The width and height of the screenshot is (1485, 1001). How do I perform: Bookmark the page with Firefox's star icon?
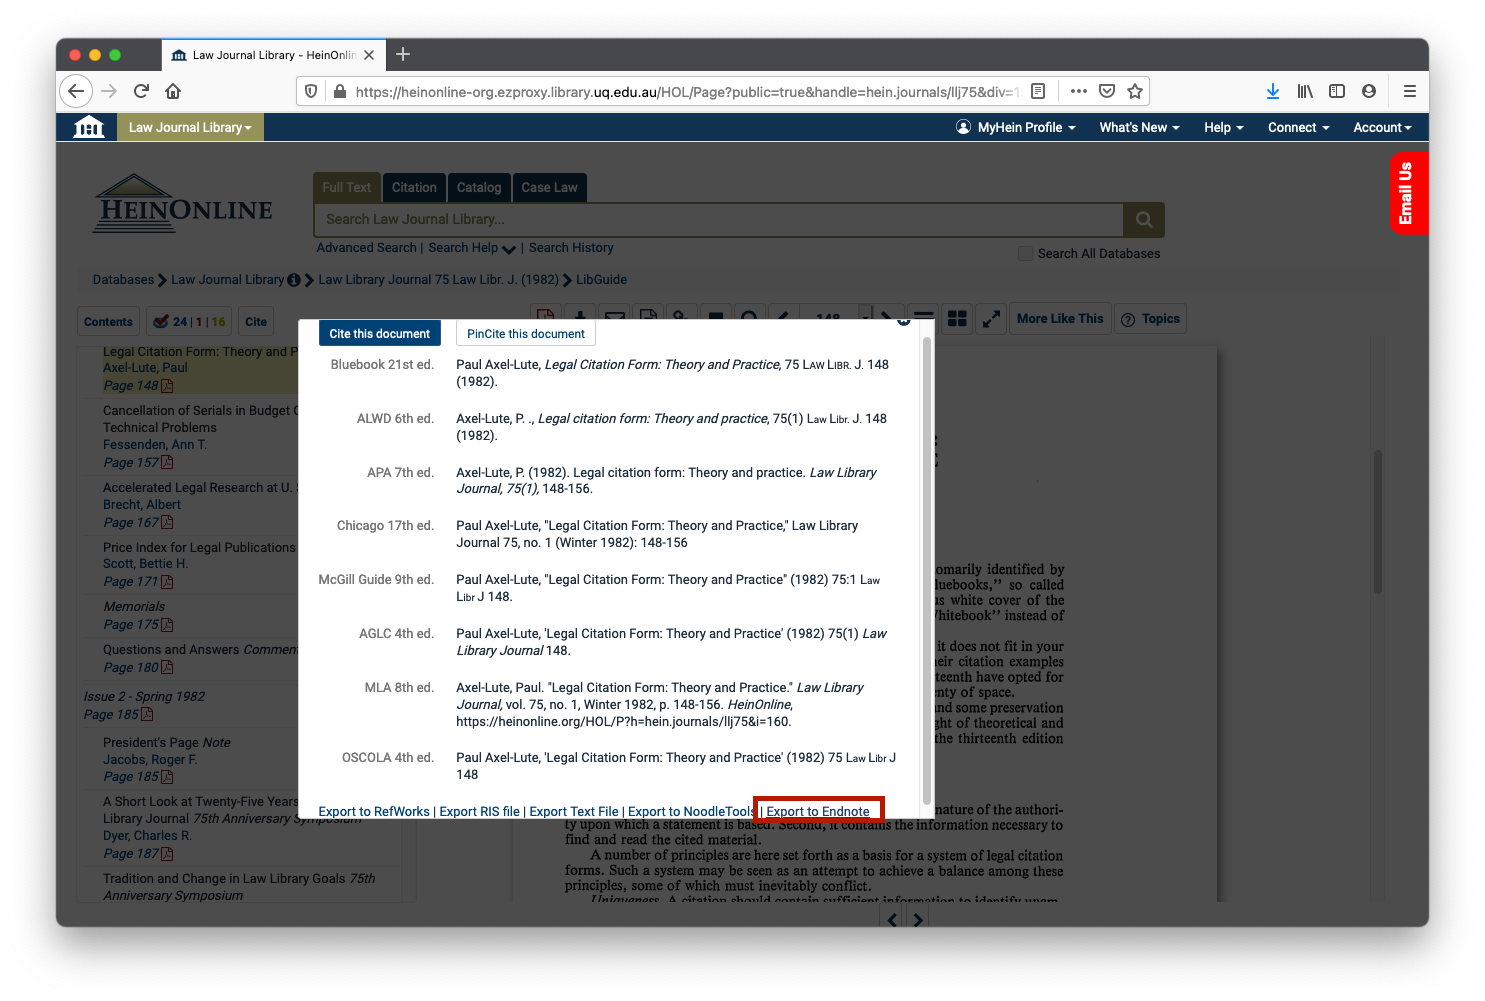(1135, 91)
